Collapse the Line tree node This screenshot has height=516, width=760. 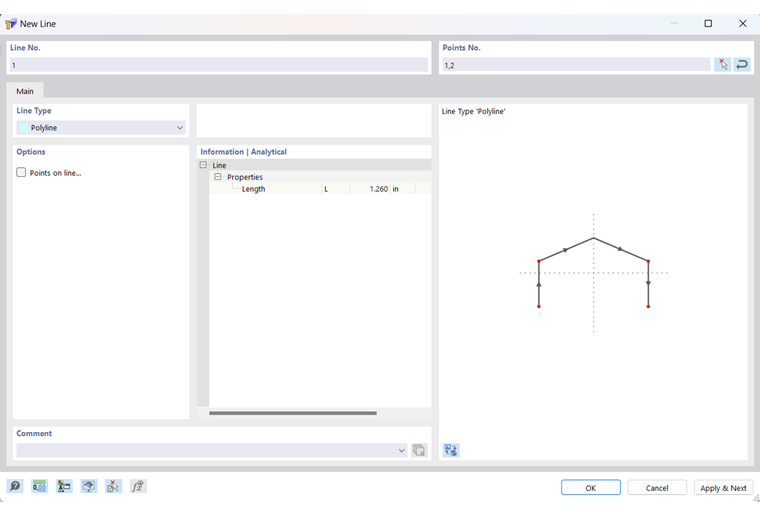pos(203,165)
